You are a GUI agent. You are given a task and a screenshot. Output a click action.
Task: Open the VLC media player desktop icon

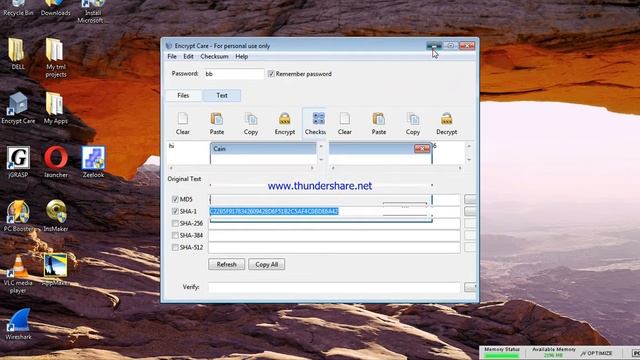[x=18, y=273]
